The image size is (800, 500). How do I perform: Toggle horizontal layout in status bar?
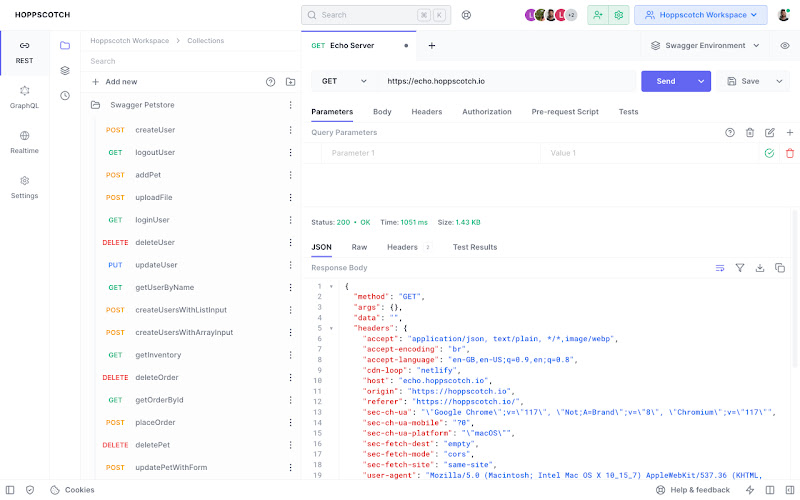[770, 490]
